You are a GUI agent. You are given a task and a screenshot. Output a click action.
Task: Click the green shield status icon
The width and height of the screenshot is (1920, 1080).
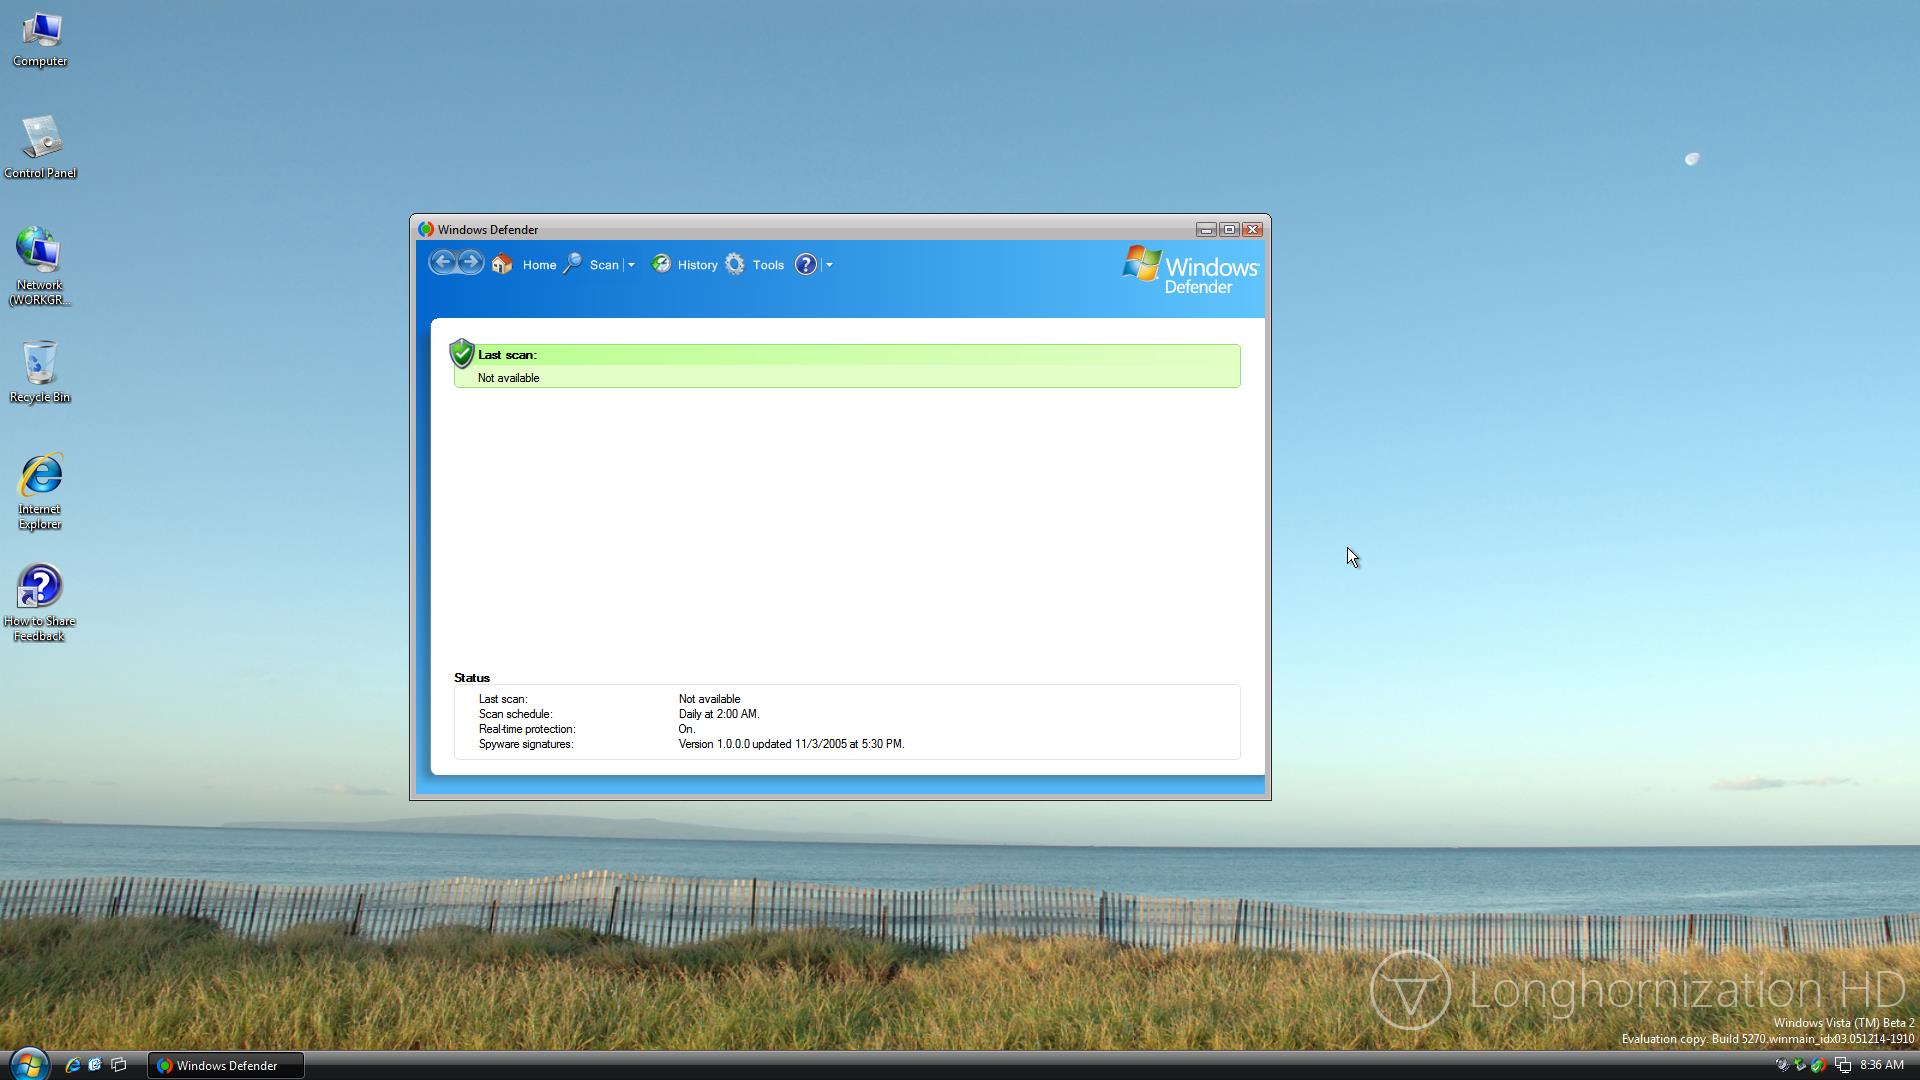click(462, 354)
